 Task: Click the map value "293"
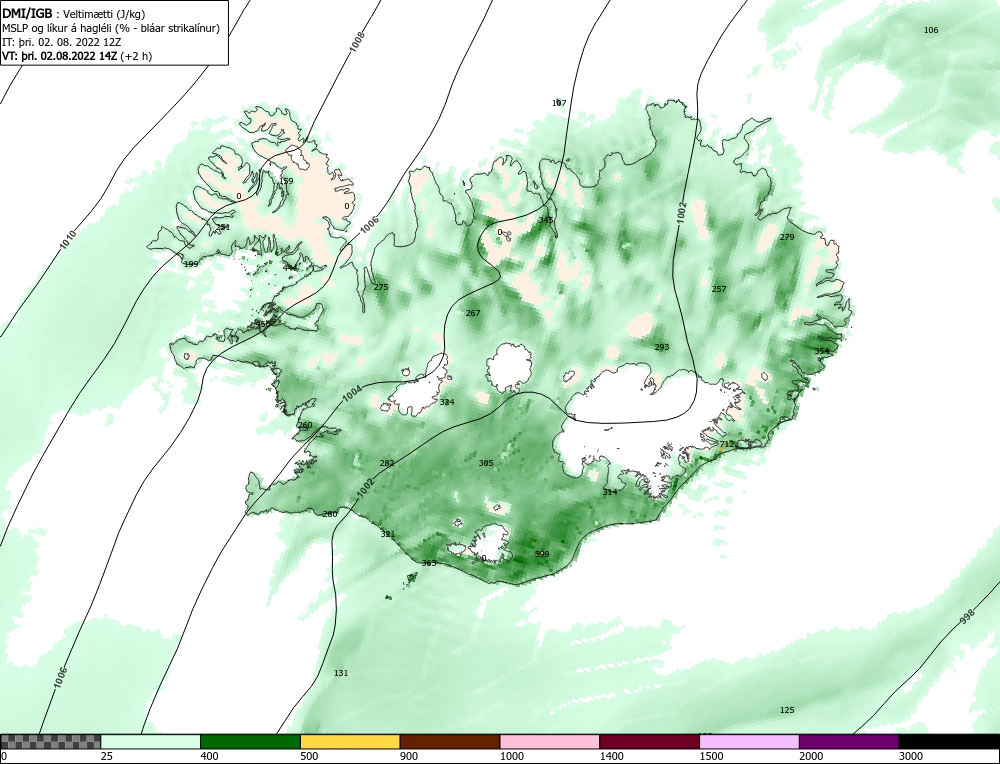tap(662, 347)
